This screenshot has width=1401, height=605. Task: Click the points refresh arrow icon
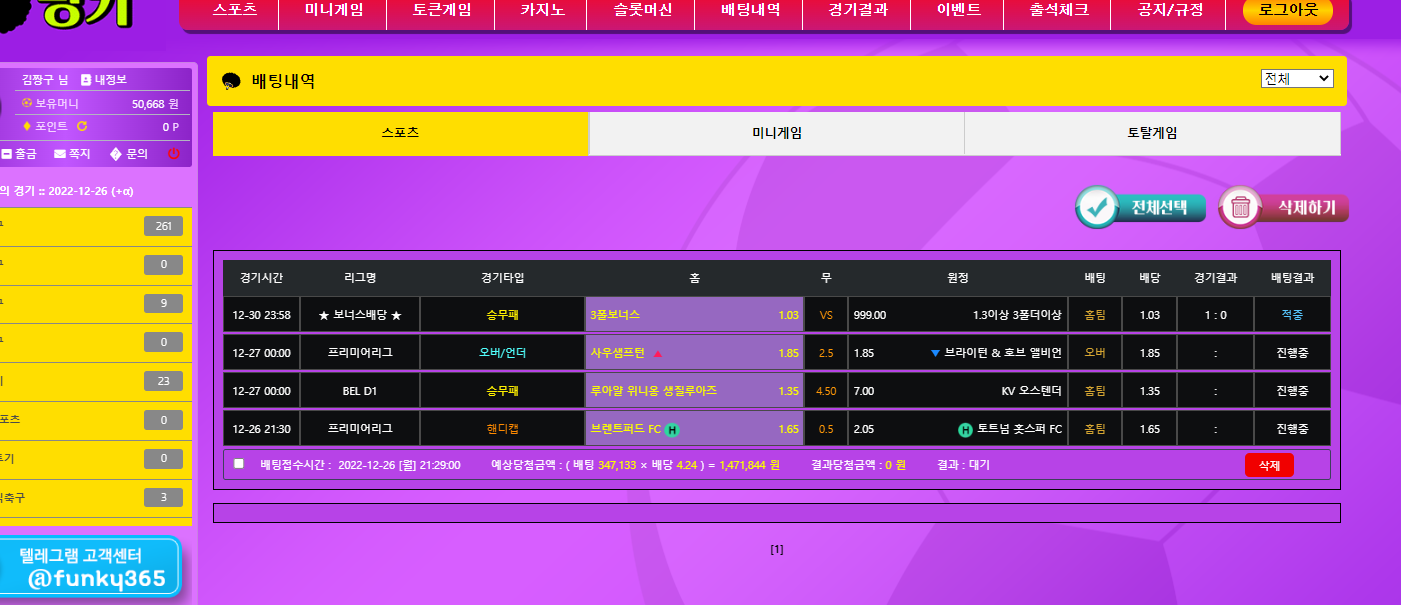(82, 127)
